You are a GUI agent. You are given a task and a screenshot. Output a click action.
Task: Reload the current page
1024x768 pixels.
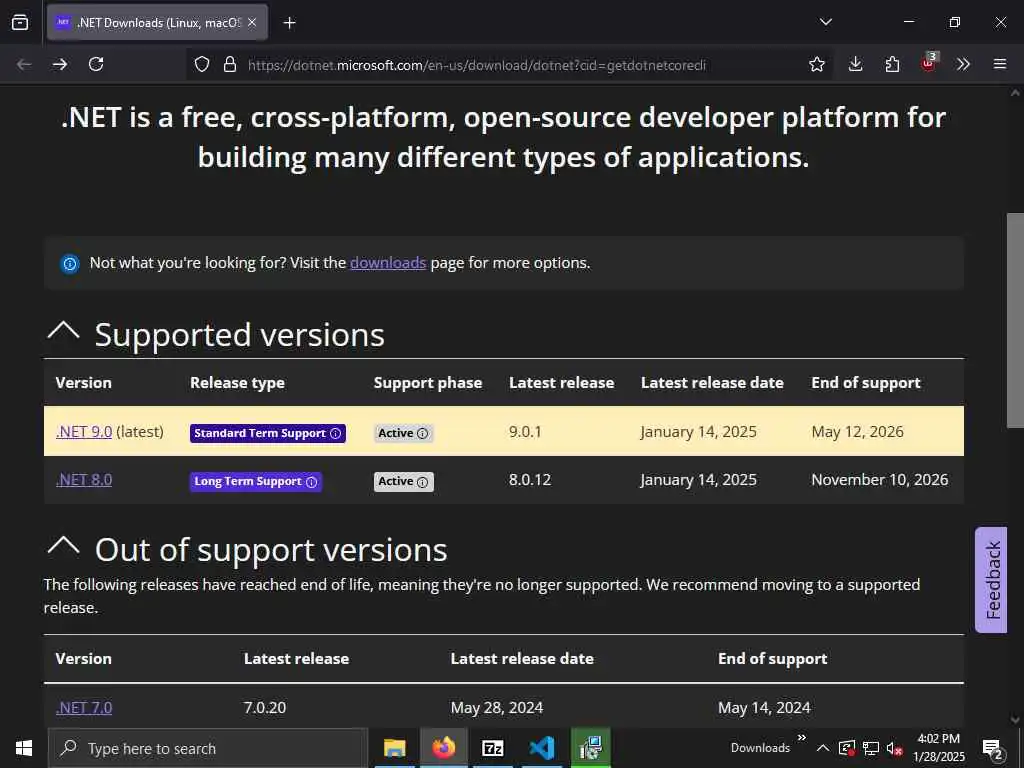96,64
